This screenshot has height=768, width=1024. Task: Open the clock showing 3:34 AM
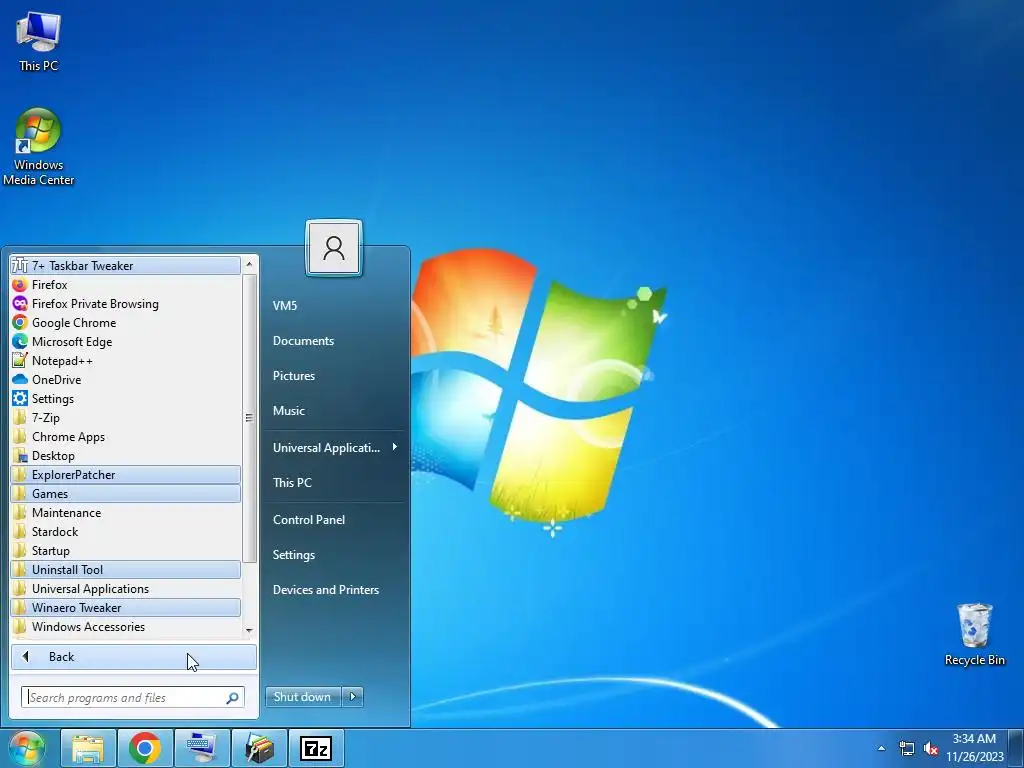(x=974, y=748)
